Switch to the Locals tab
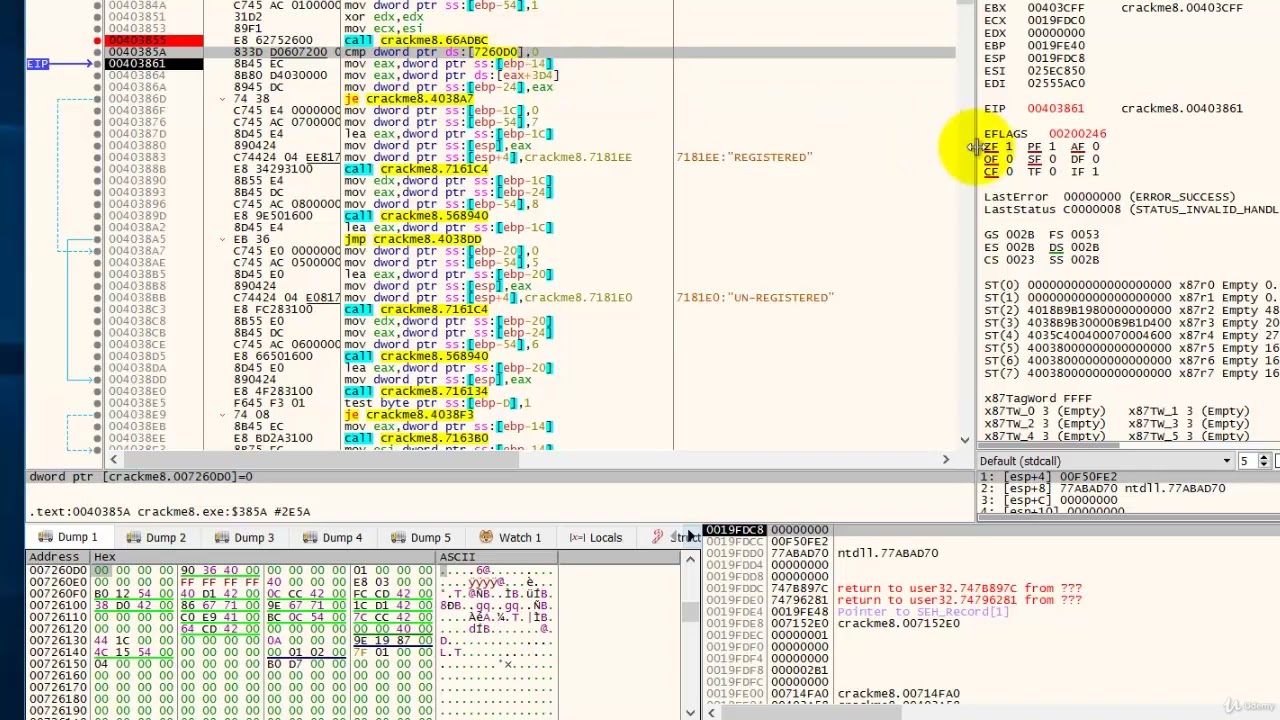This screenshot has height=720, width=1280. tap(595, 538)
